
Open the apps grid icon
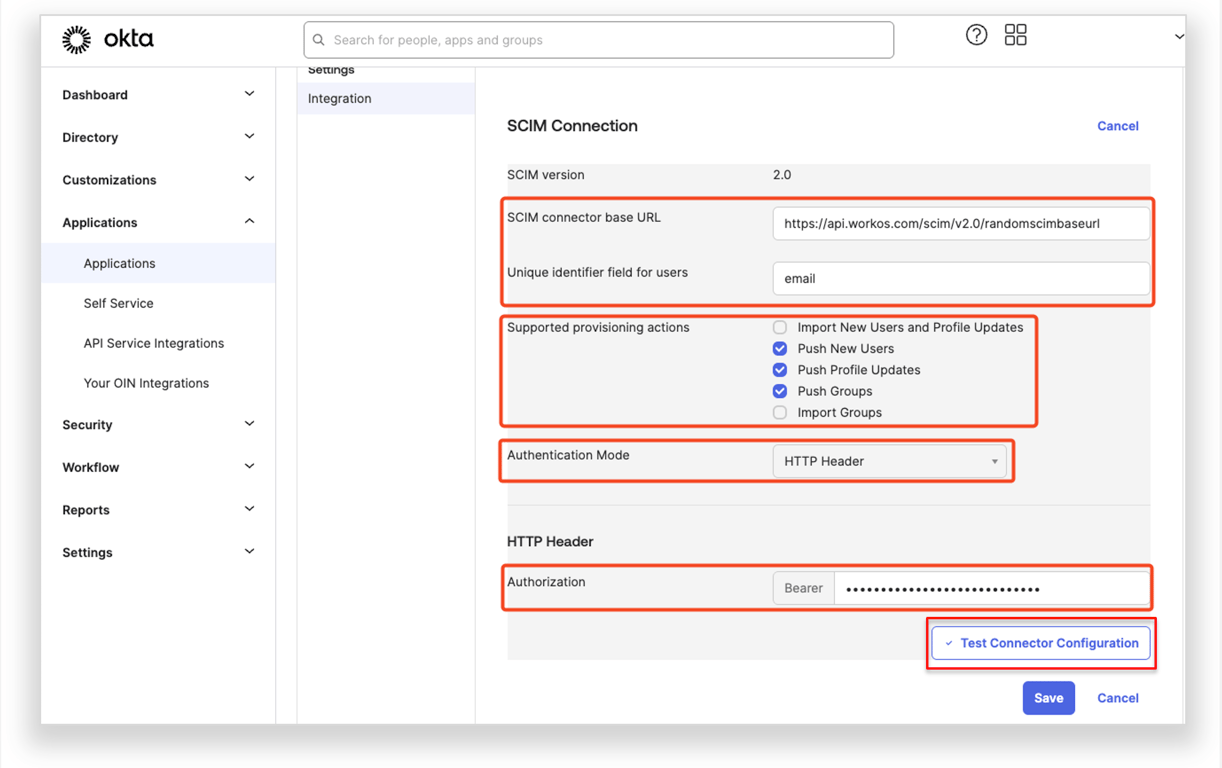click(x=1015, y=35)
